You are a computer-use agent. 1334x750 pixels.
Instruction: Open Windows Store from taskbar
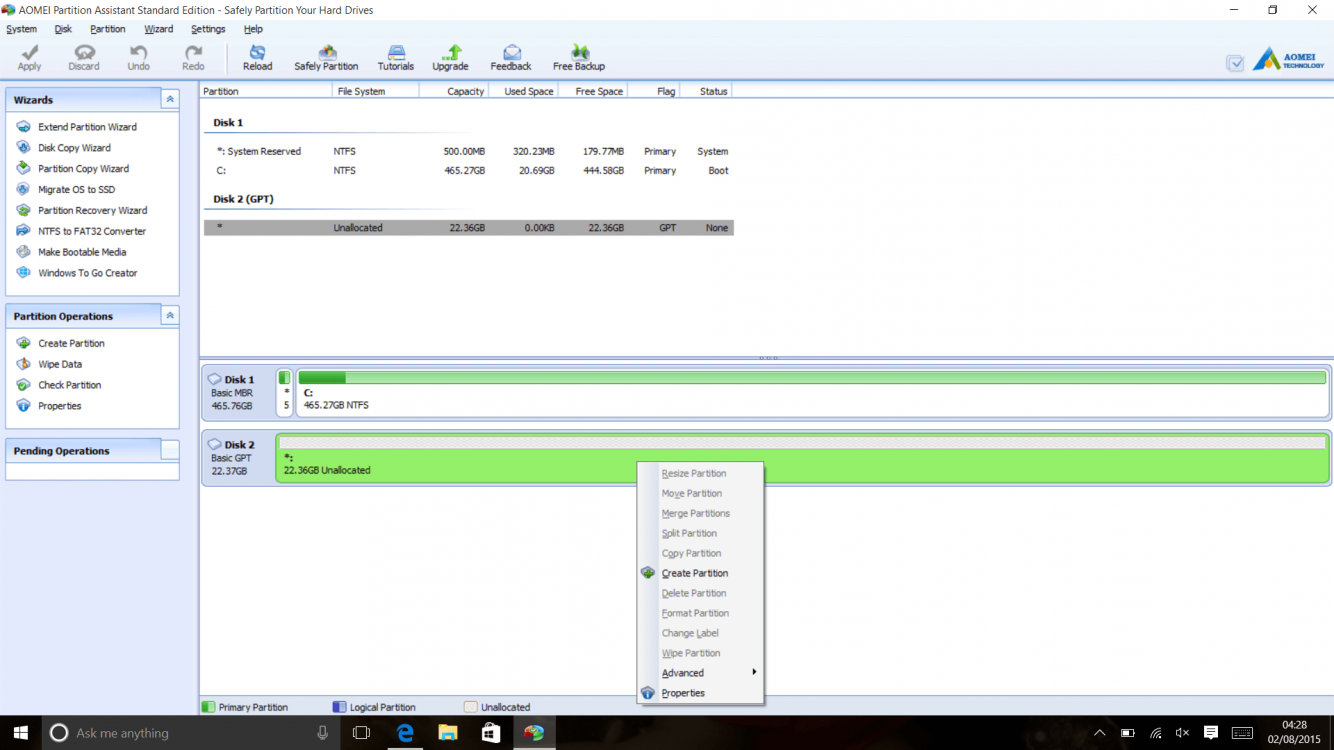click(x=491, y=733)
